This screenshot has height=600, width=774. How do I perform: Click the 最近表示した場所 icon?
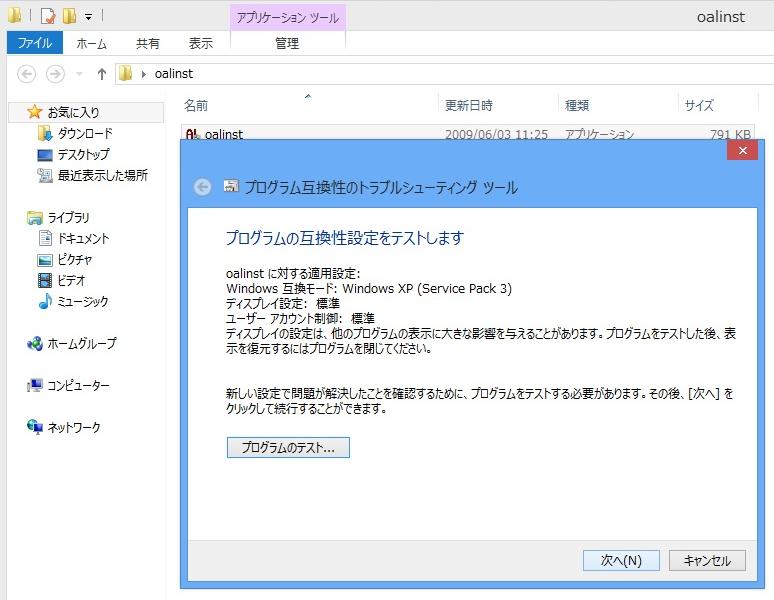(45, 175)
